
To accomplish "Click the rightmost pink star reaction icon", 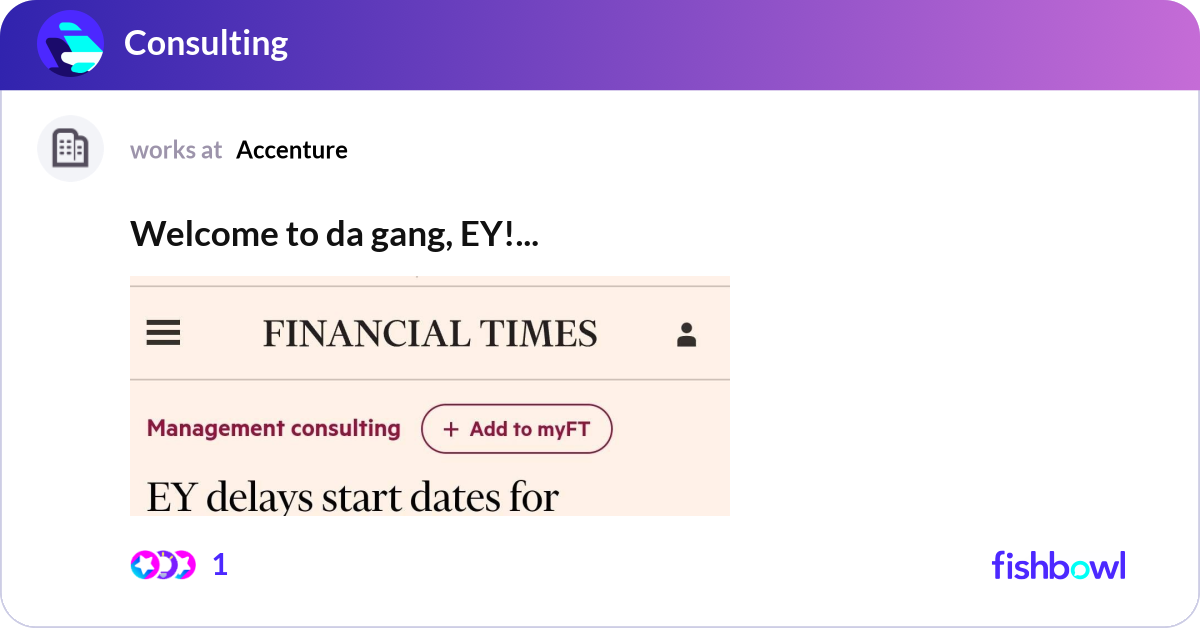I will coord(184,565).
